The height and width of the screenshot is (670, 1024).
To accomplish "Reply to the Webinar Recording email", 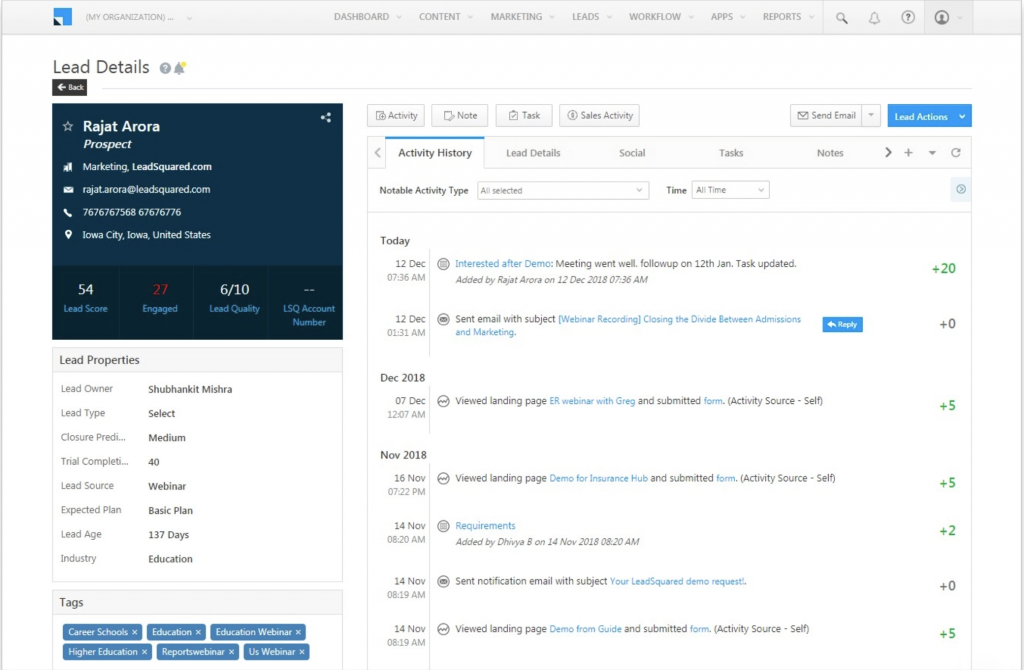I will coord(842,325).
